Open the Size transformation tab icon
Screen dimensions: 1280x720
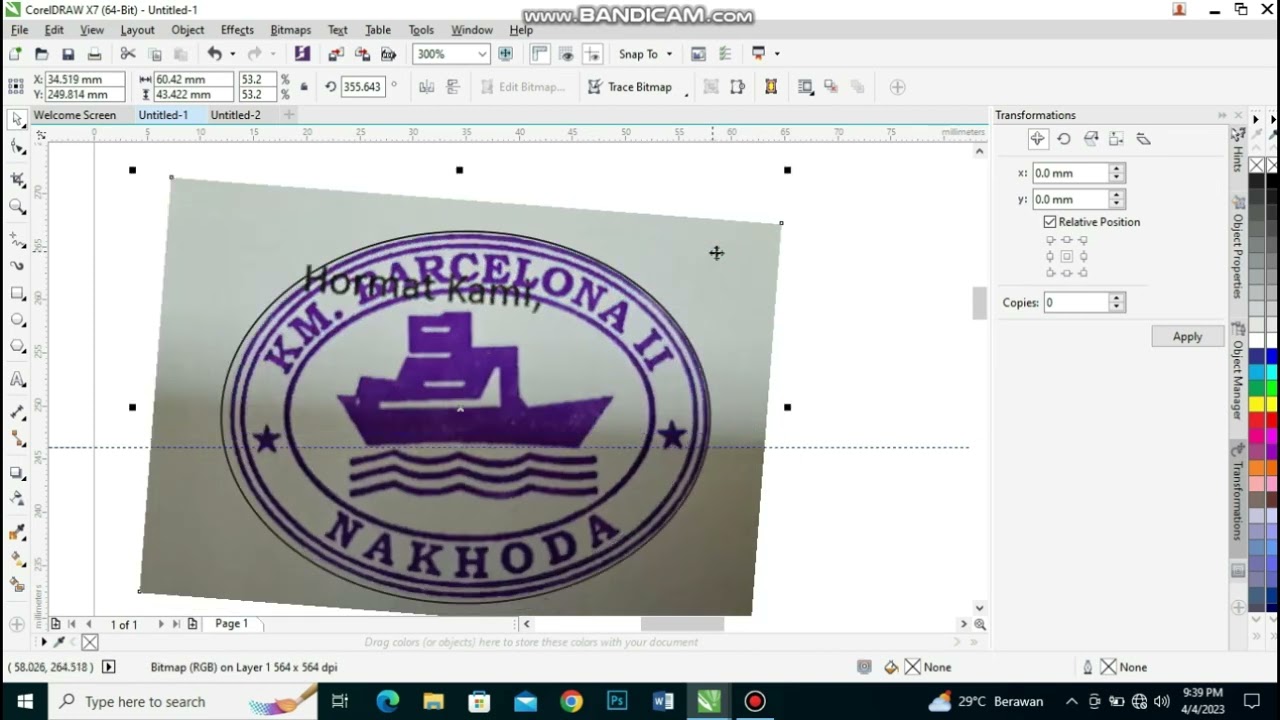point(1117,139)
